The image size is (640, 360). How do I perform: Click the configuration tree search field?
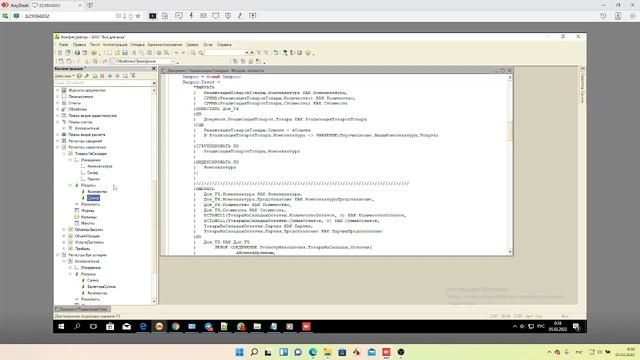pos(103,83)
